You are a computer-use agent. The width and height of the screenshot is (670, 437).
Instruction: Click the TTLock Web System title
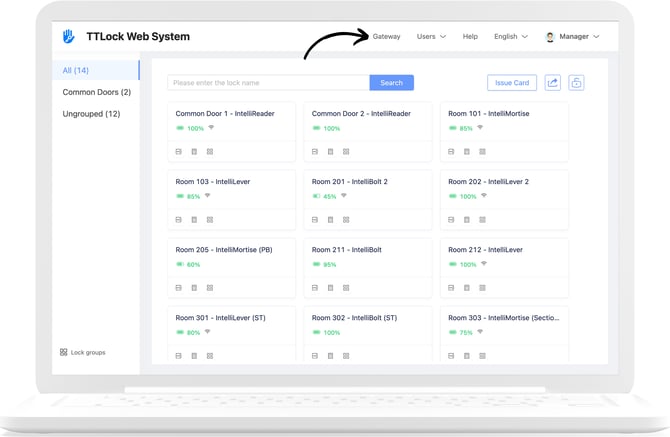pos(138,36)
